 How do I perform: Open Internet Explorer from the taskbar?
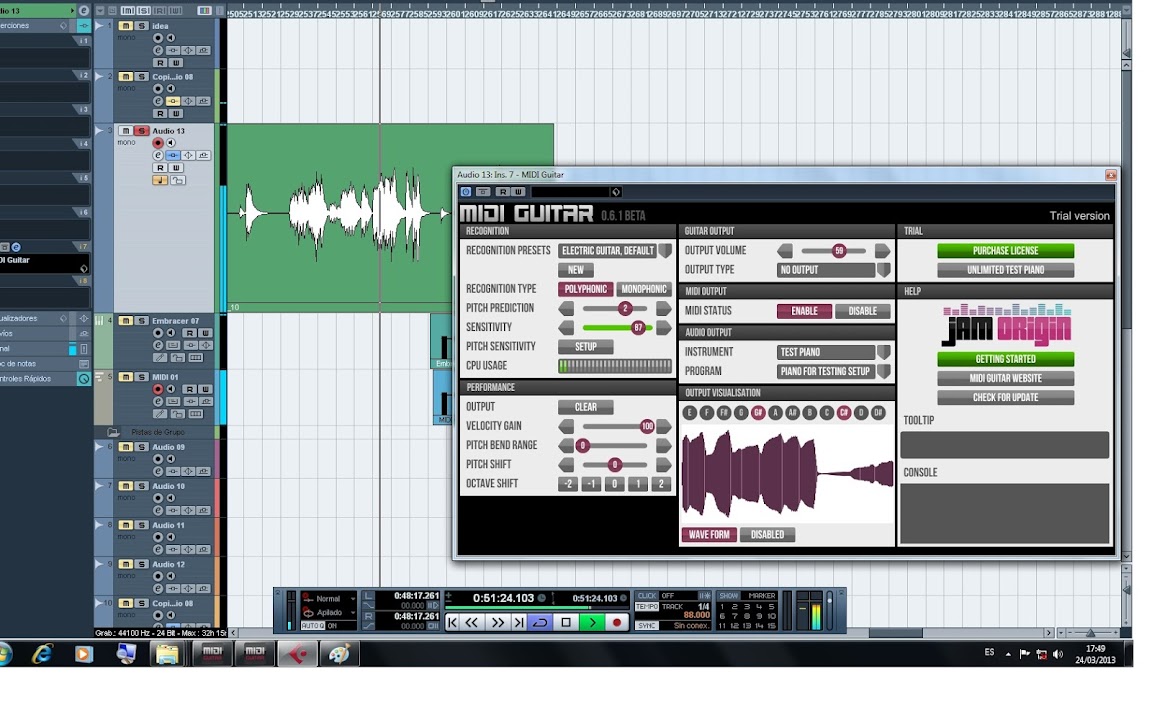[x=42, y=654]
